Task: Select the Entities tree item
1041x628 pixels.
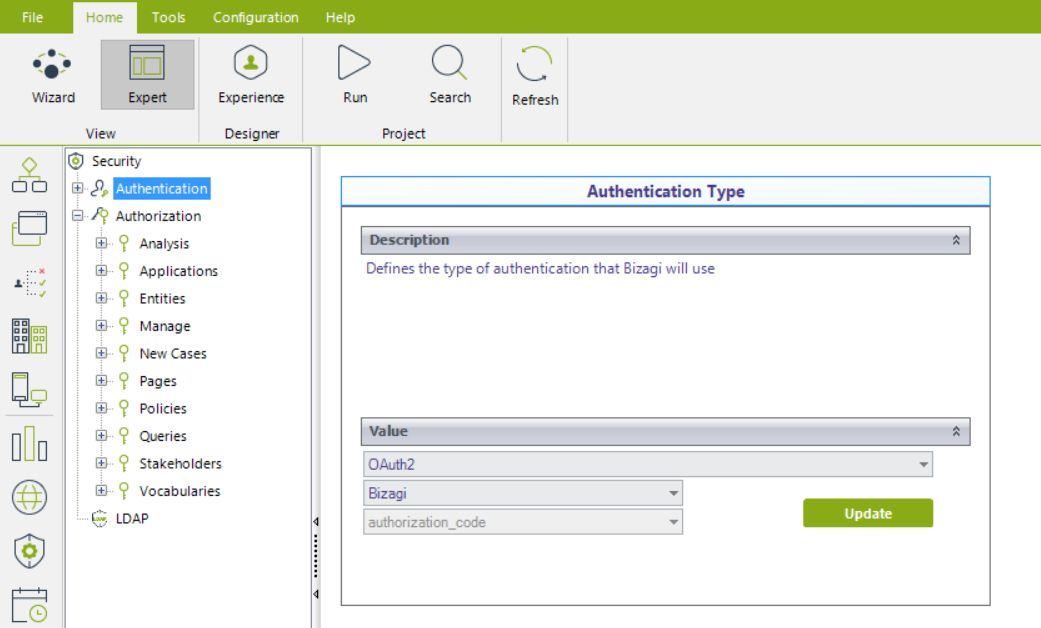Action: pos(162,299)
